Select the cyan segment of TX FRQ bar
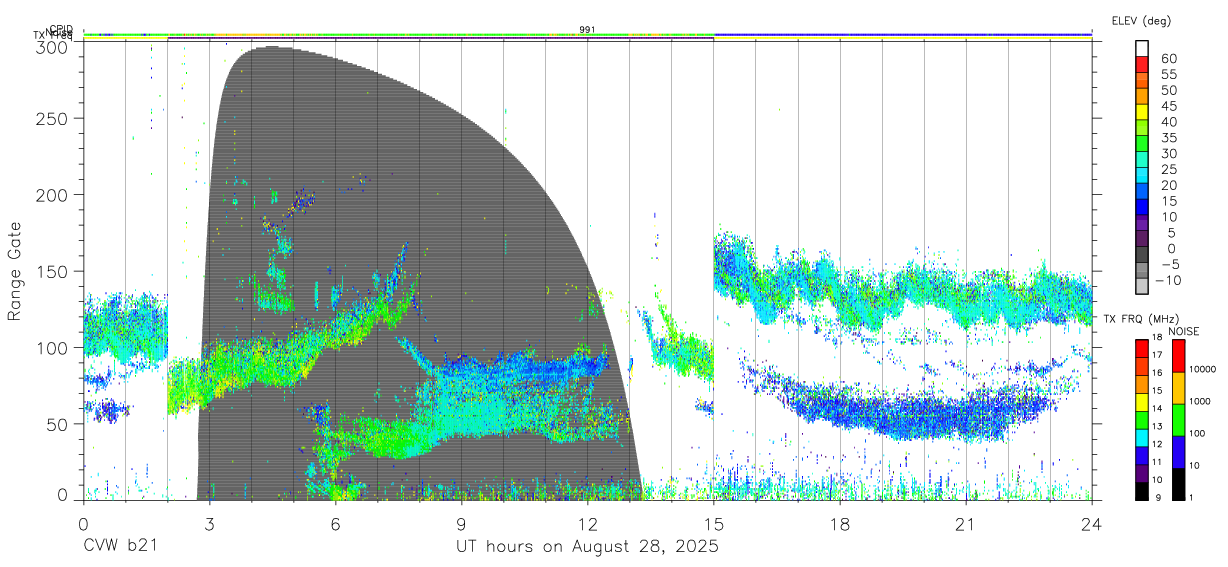Screen dimensions: 1228x567 [x=1143, y=437]
